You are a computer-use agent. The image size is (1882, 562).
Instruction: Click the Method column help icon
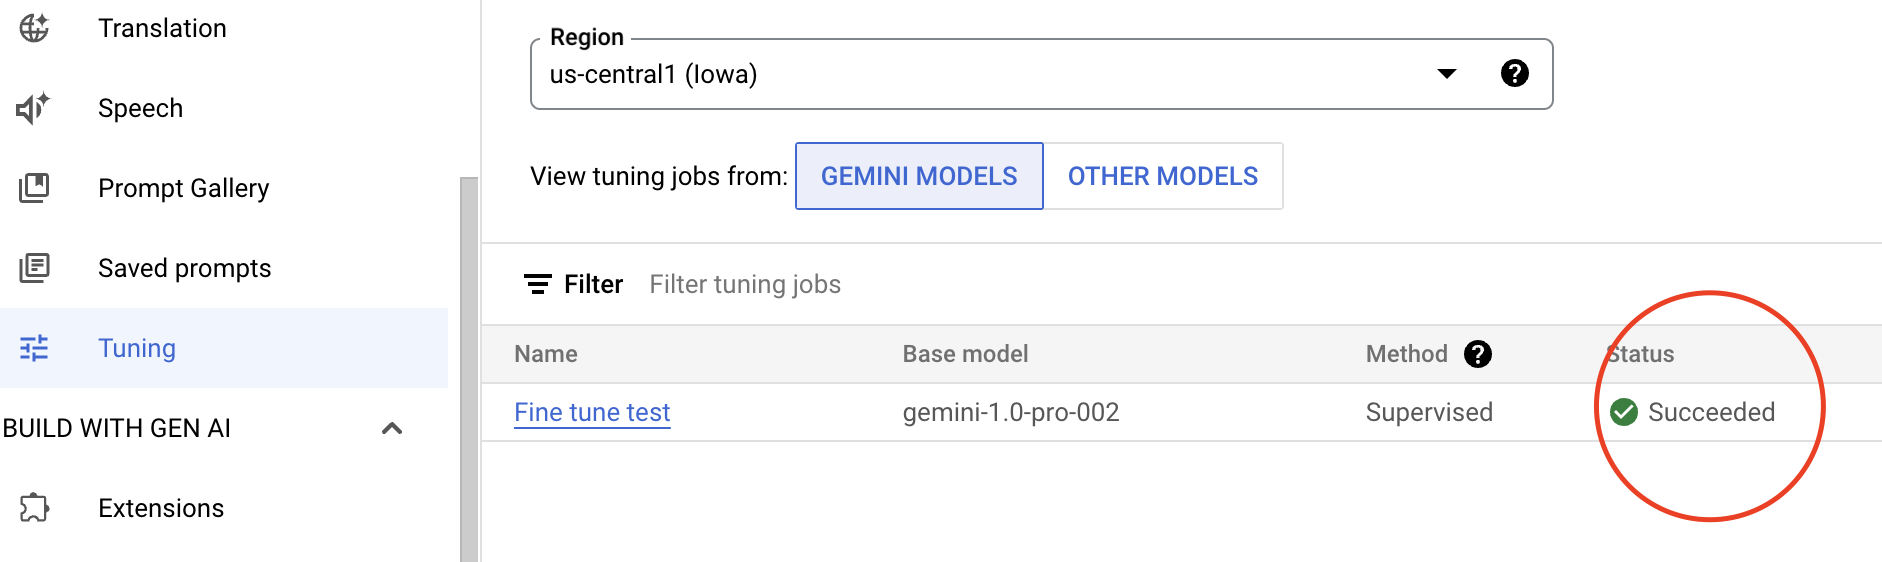(1478, 354)
